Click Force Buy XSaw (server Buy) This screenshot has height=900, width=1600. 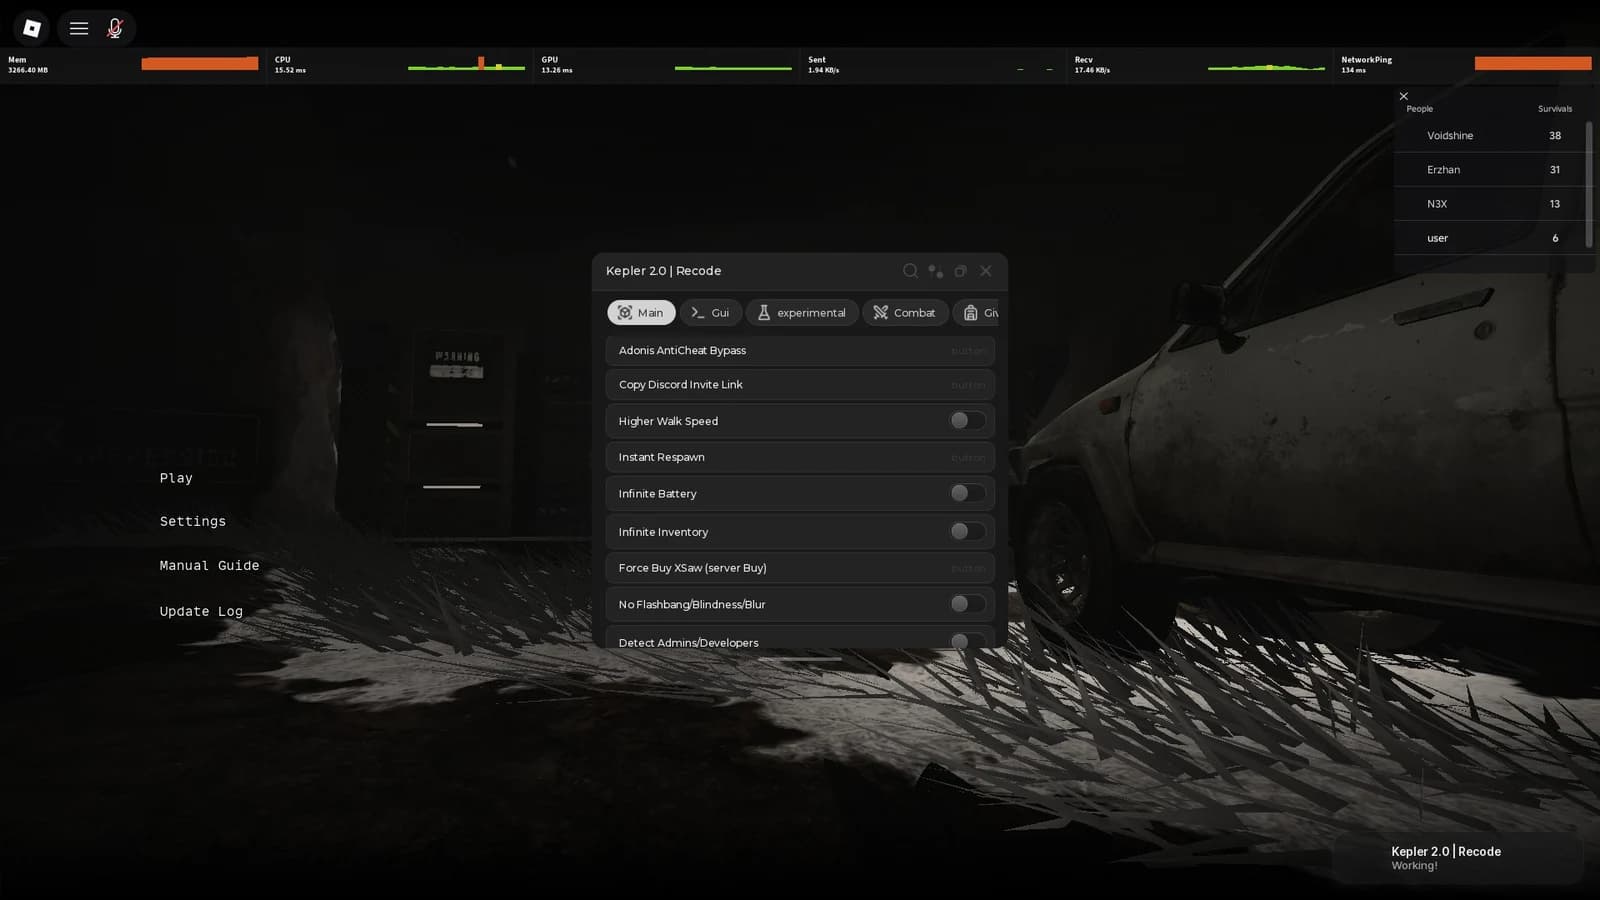[800, 568]
